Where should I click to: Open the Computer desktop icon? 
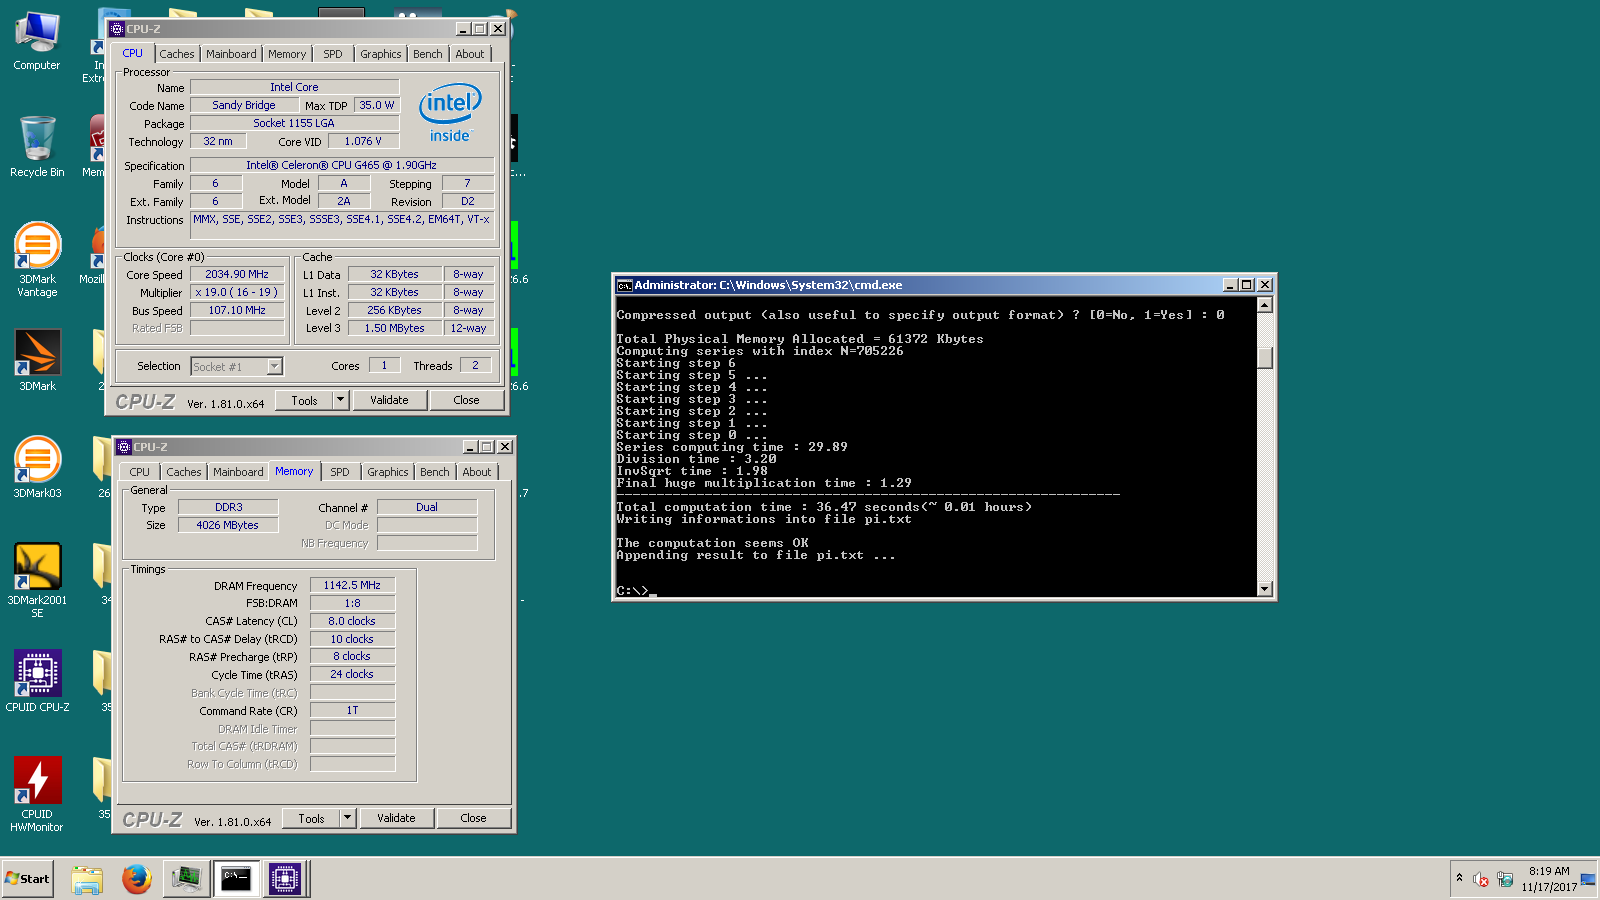tap(37, 42)
